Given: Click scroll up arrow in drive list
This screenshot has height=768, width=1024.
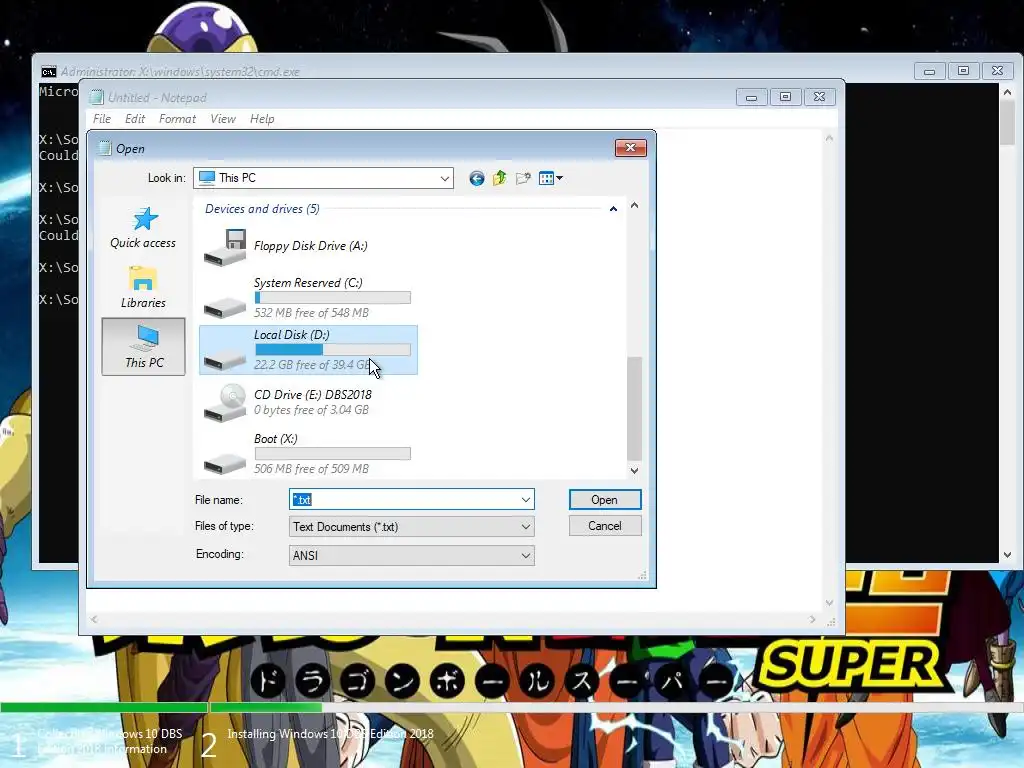Looking at the screenshot, I should pos(634,205).
